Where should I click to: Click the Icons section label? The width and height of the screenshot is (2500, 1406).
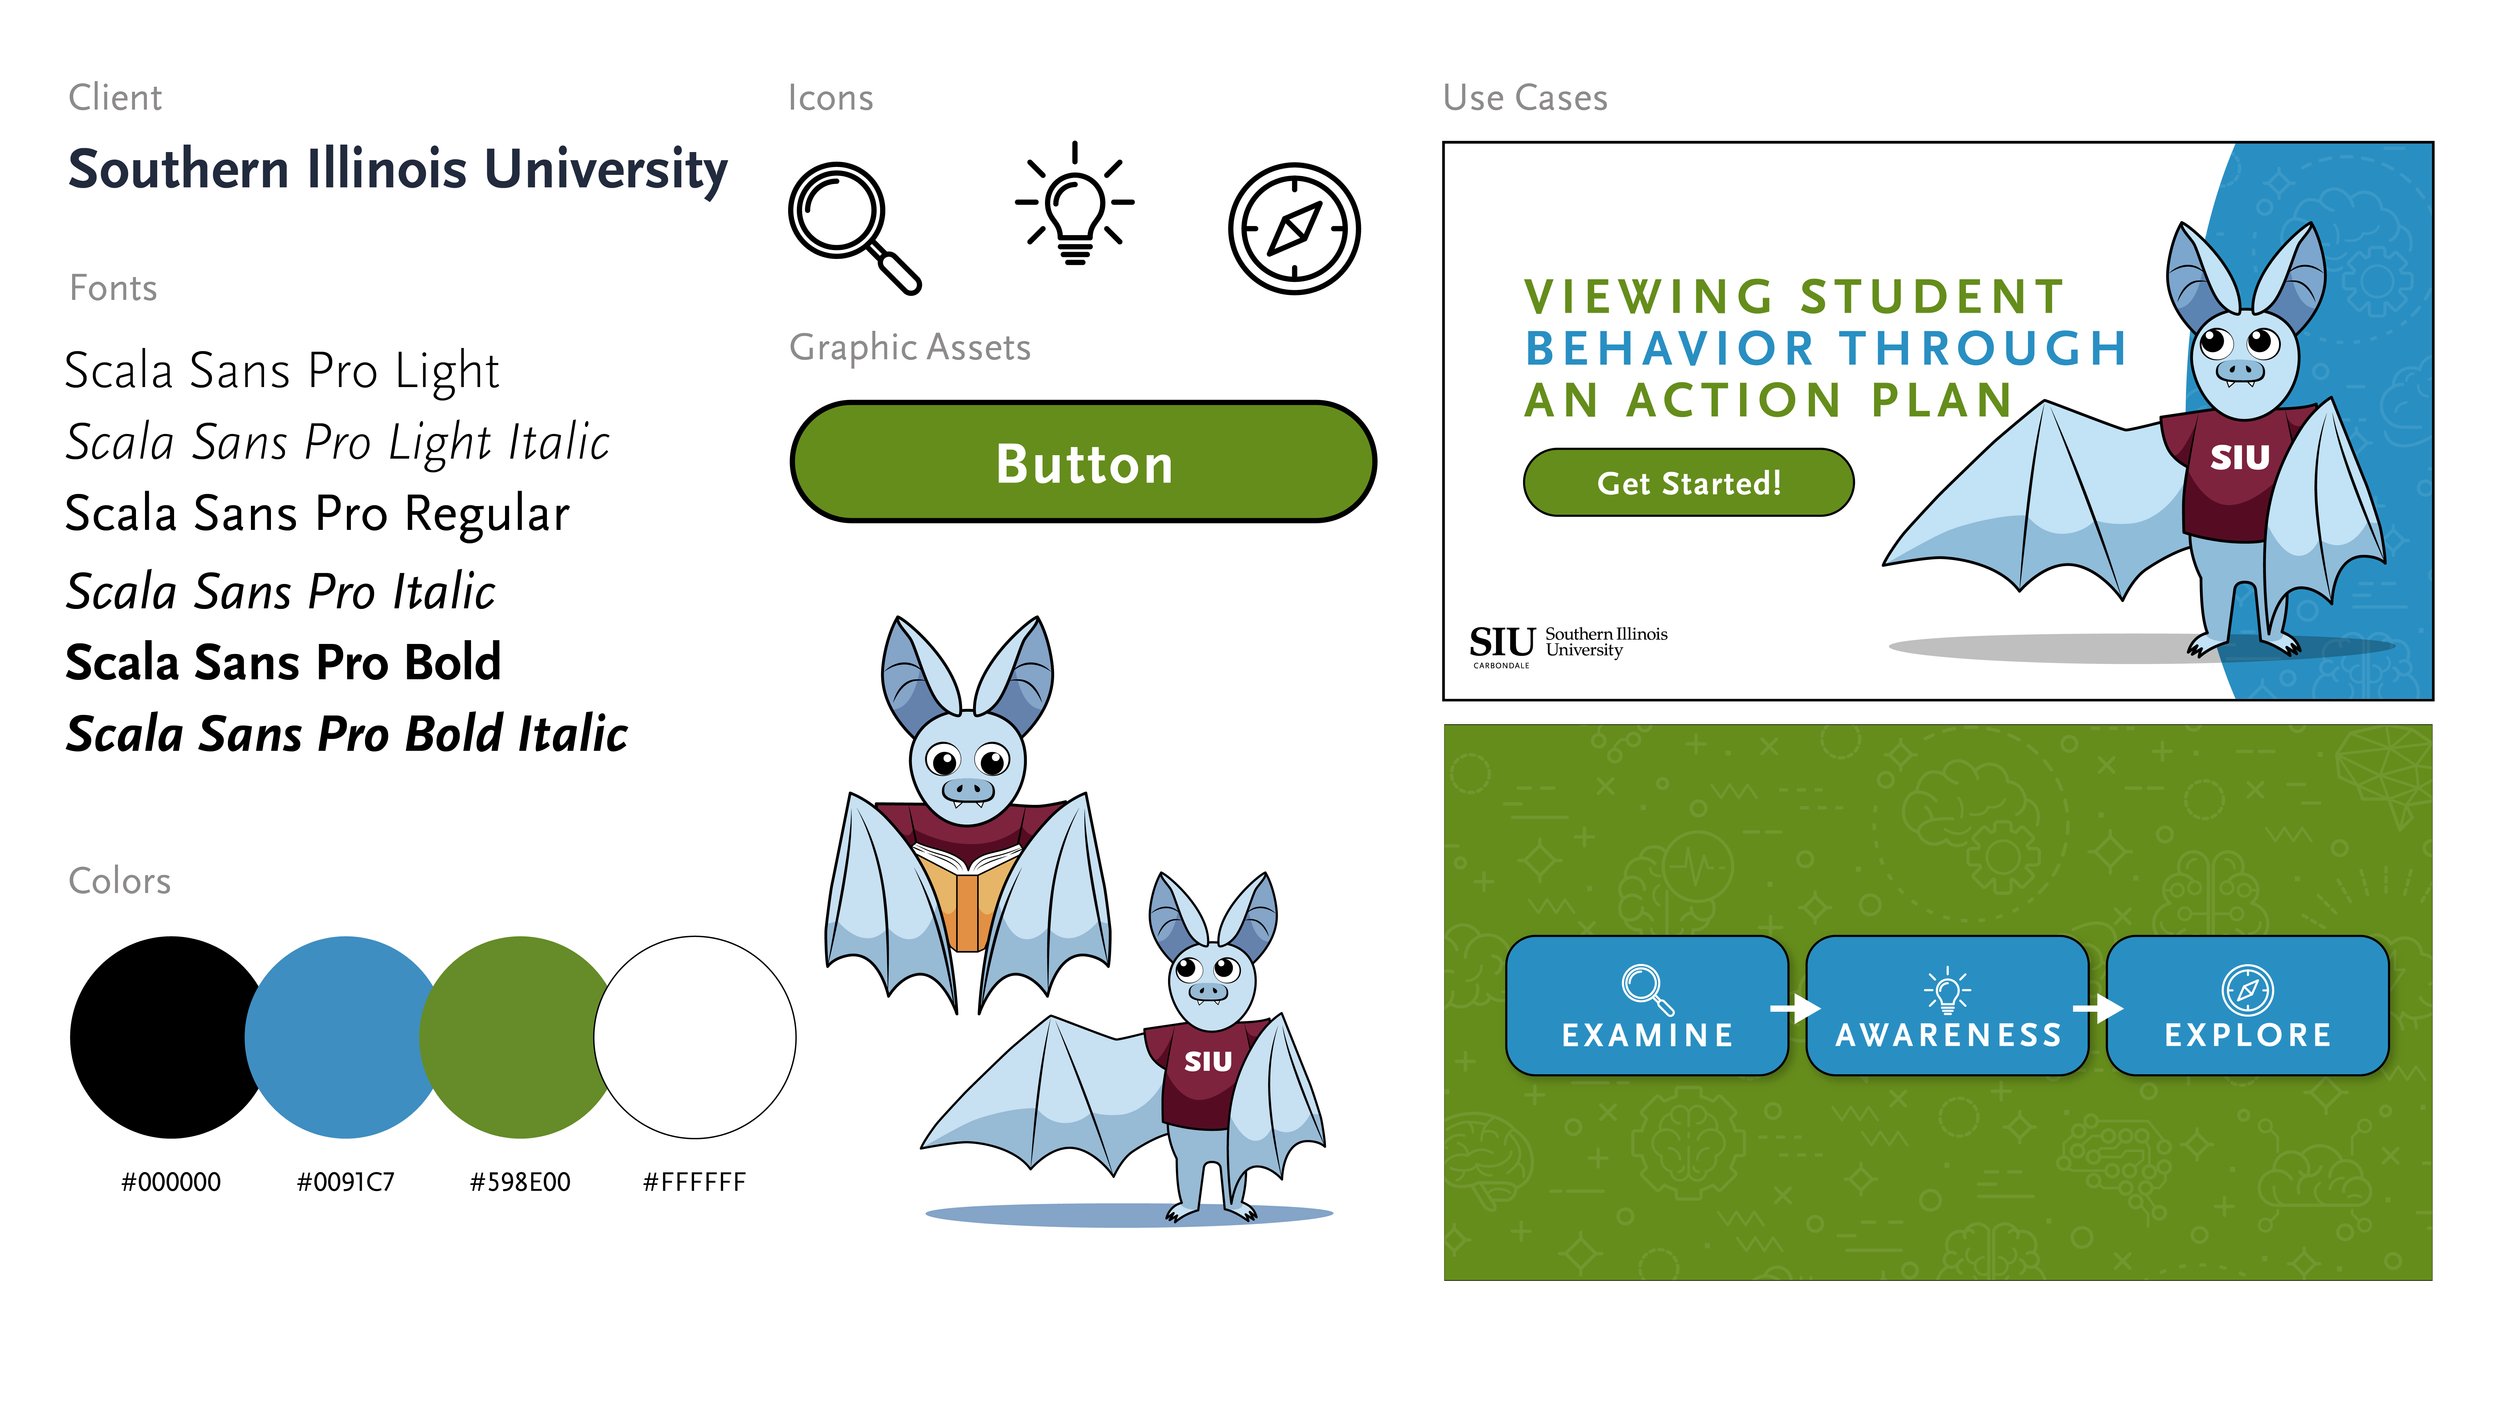coord(830,98)
